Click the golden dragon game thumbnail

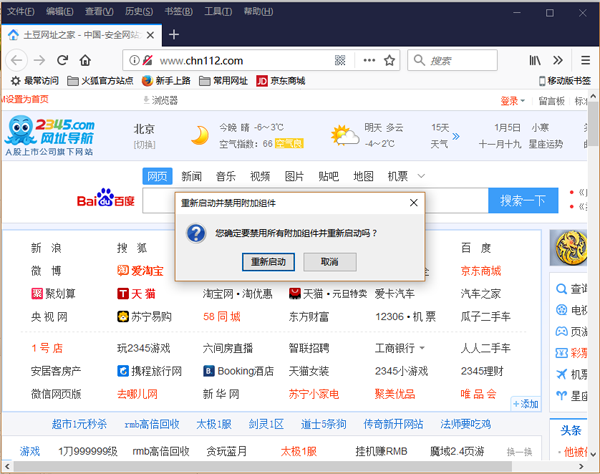pos(568,248)
